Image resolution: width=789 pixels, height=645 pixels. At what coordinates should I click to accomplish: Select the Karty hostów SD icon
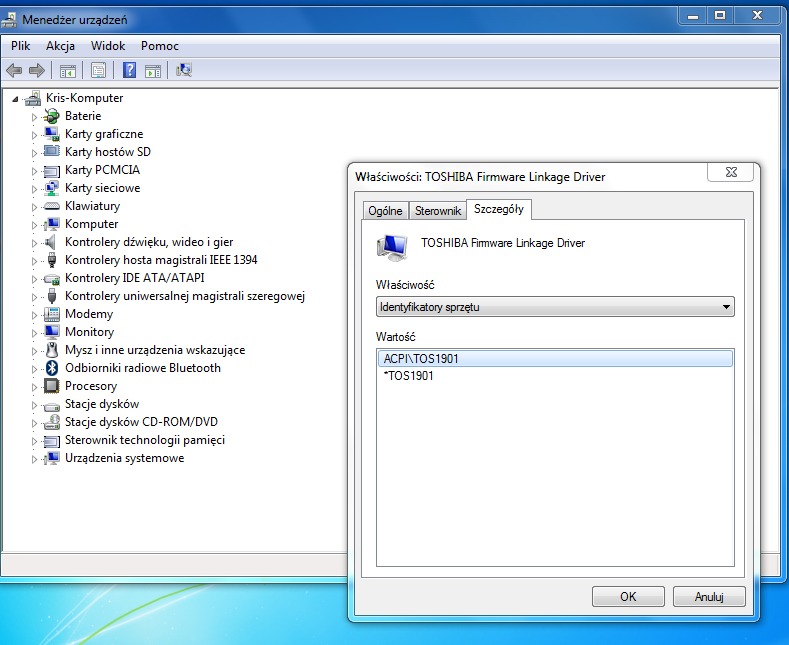[x=51, y=151]
